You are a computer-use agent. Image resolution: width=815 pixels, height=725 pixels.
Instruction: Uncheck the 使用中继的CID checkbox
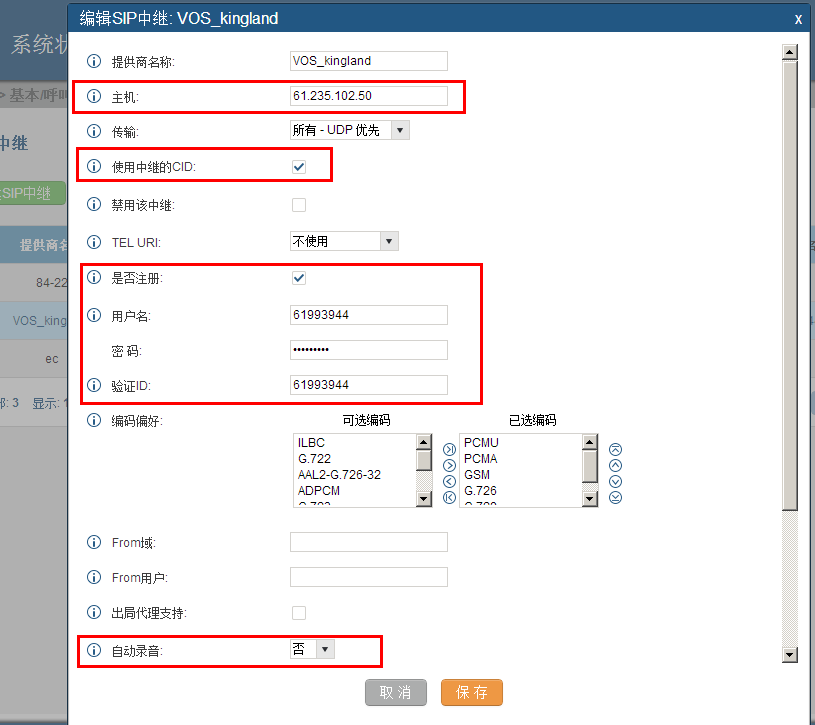(299, 167)
